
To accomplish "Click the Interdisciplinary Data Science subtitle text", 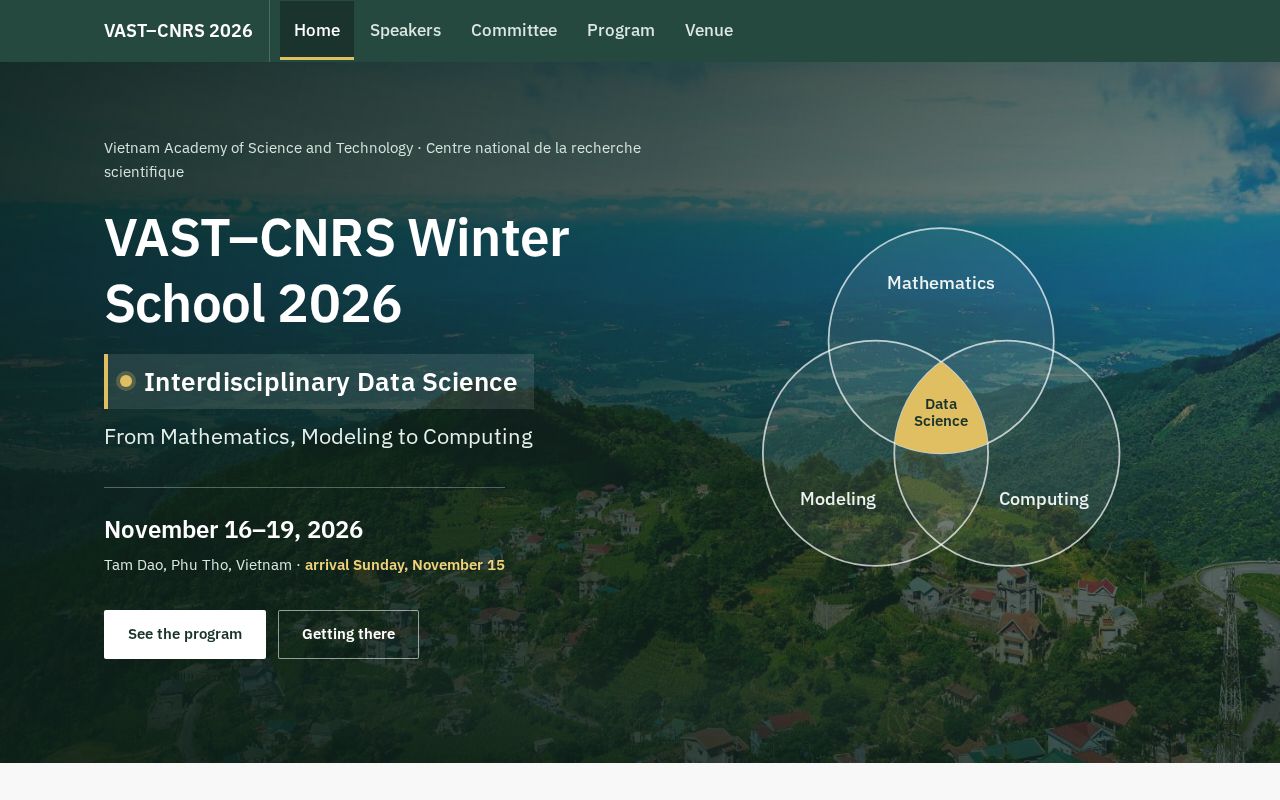I will (331, 382).
